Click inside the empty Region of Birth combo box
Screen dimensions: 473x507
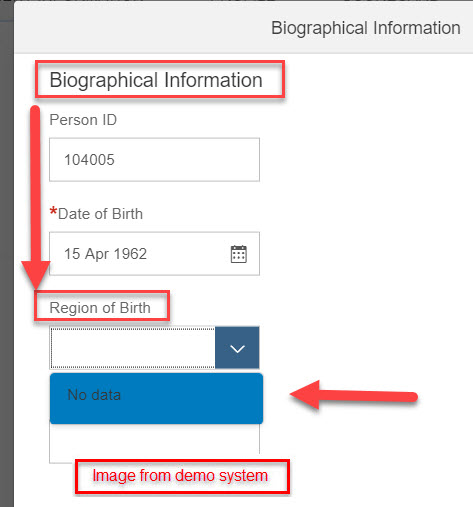click(133, 348)
